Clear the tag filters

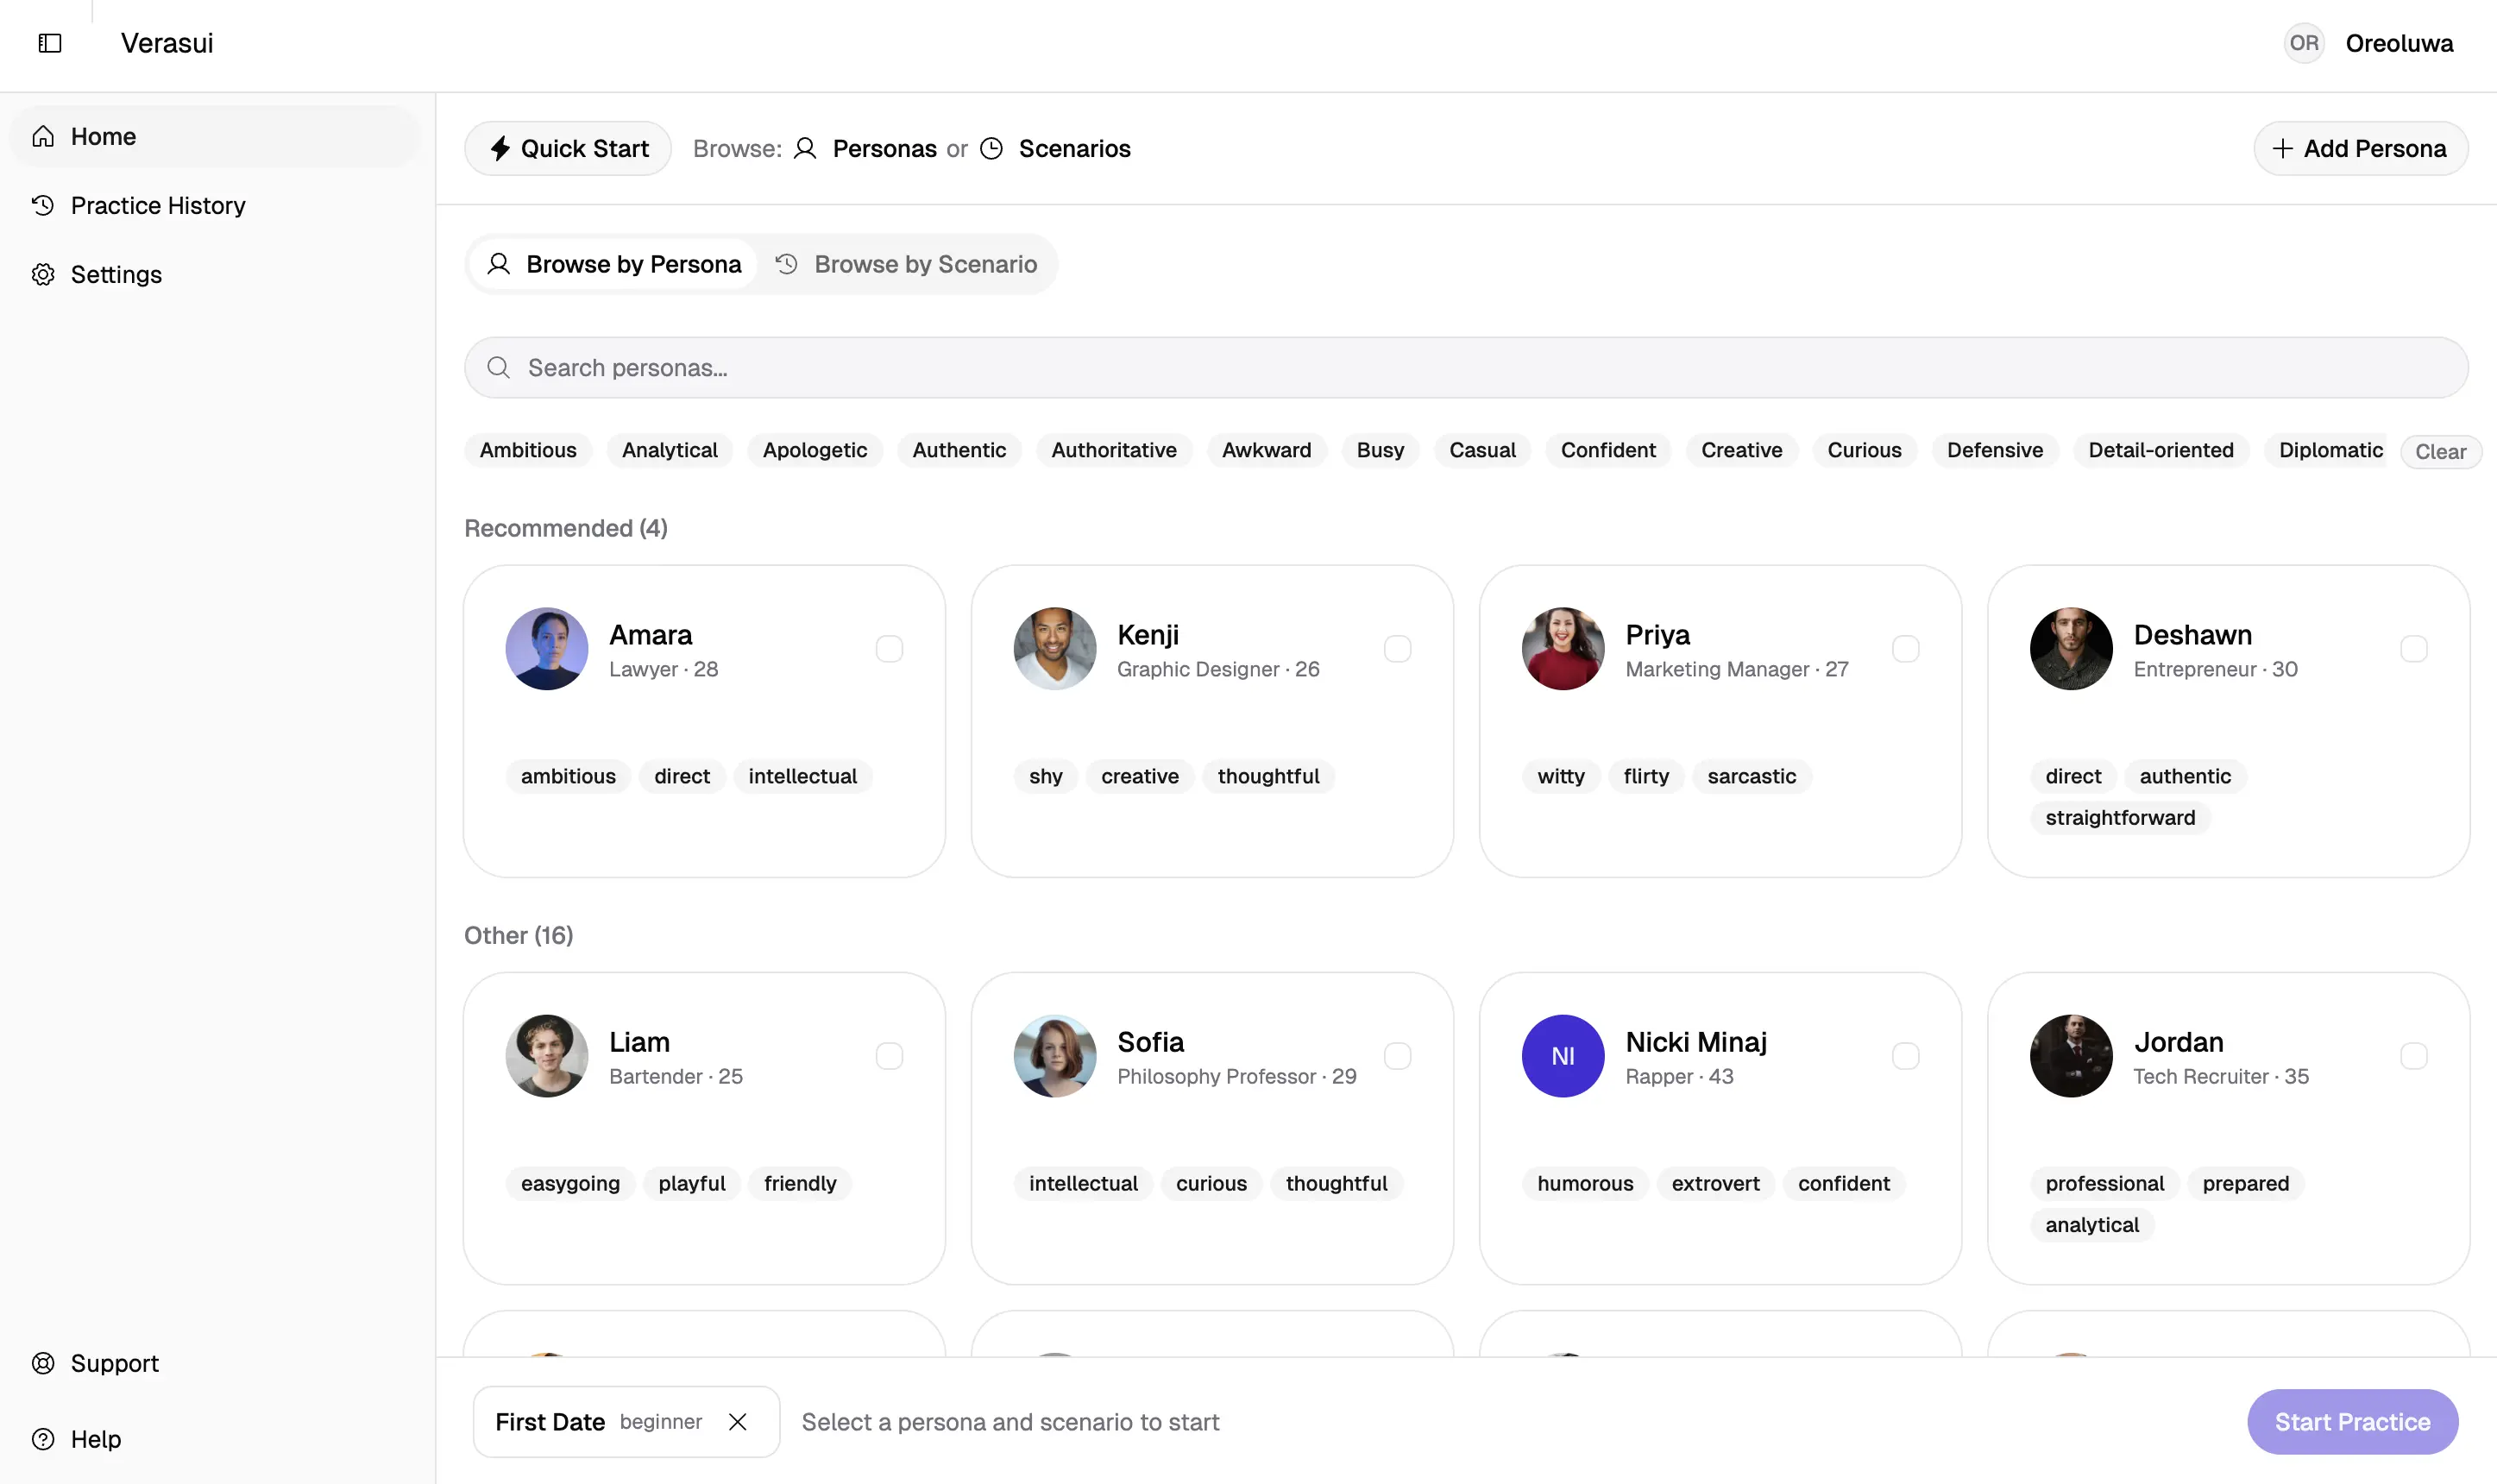[2440, 452]
